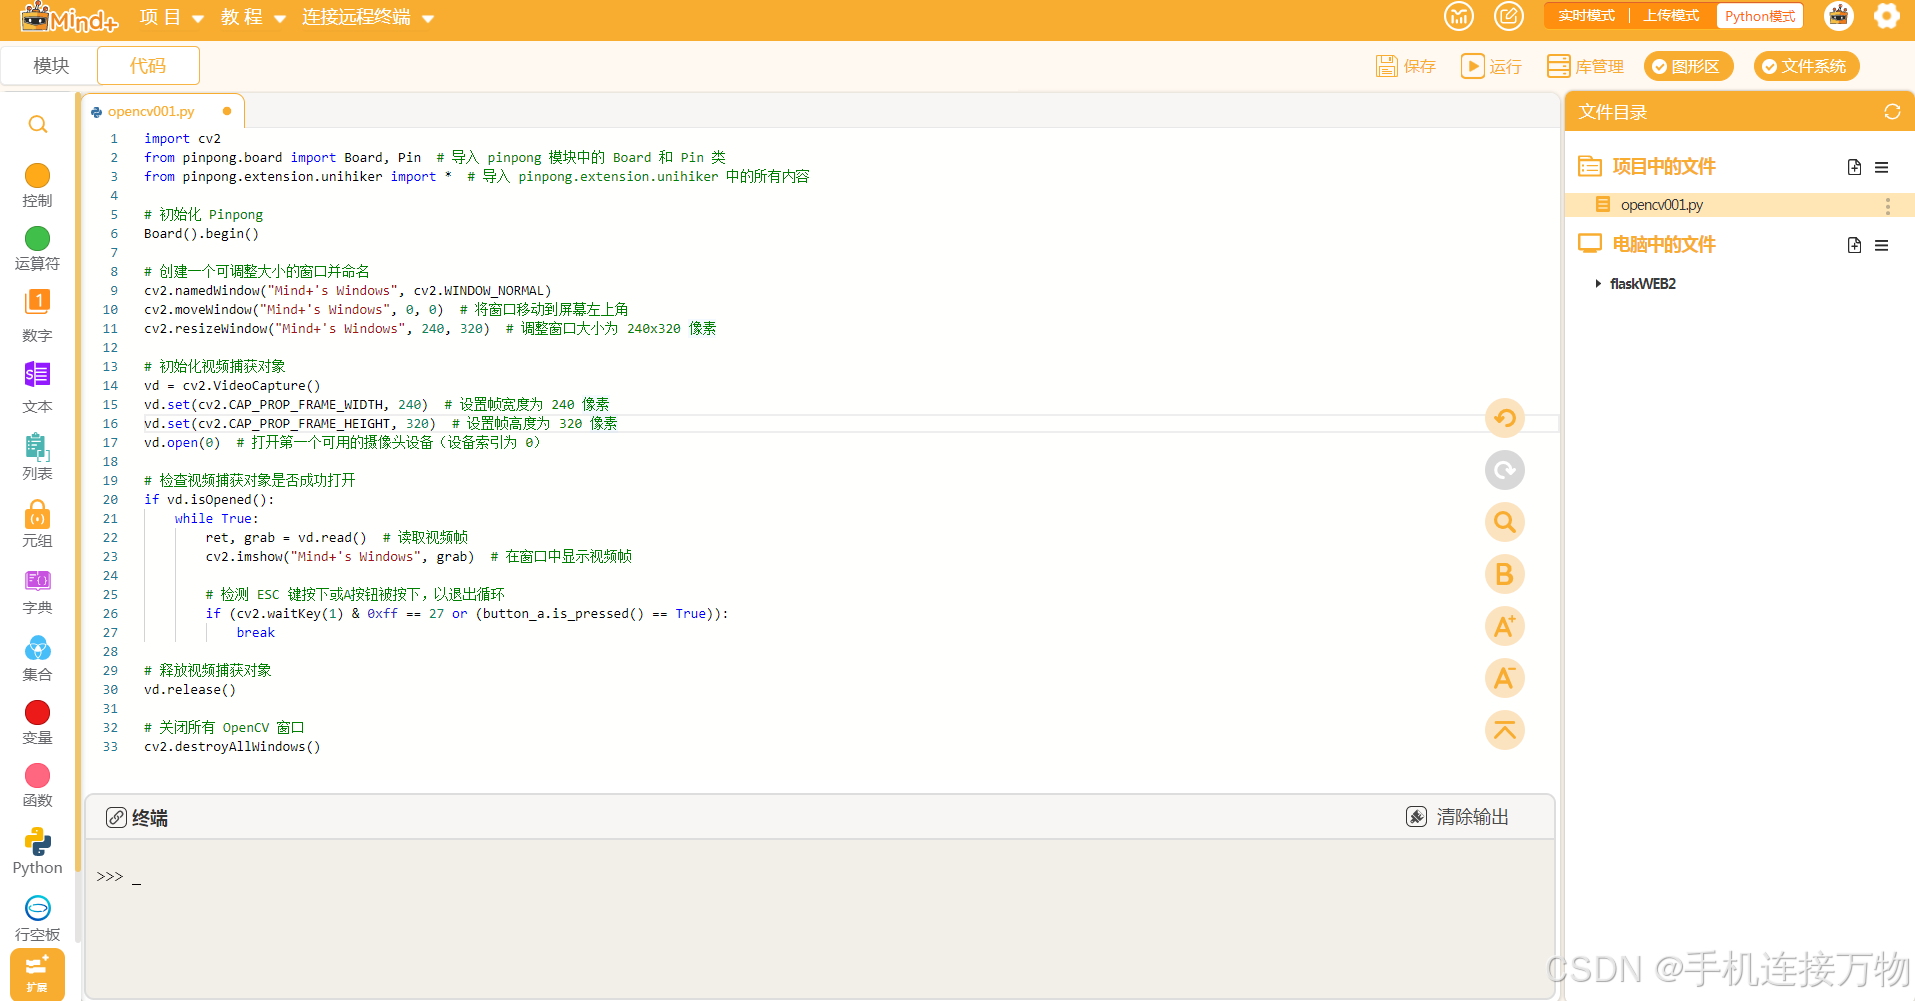Open the settings gear in top bar
This screenshot has width=1915, height=1001.
[x=1886, y=16]
